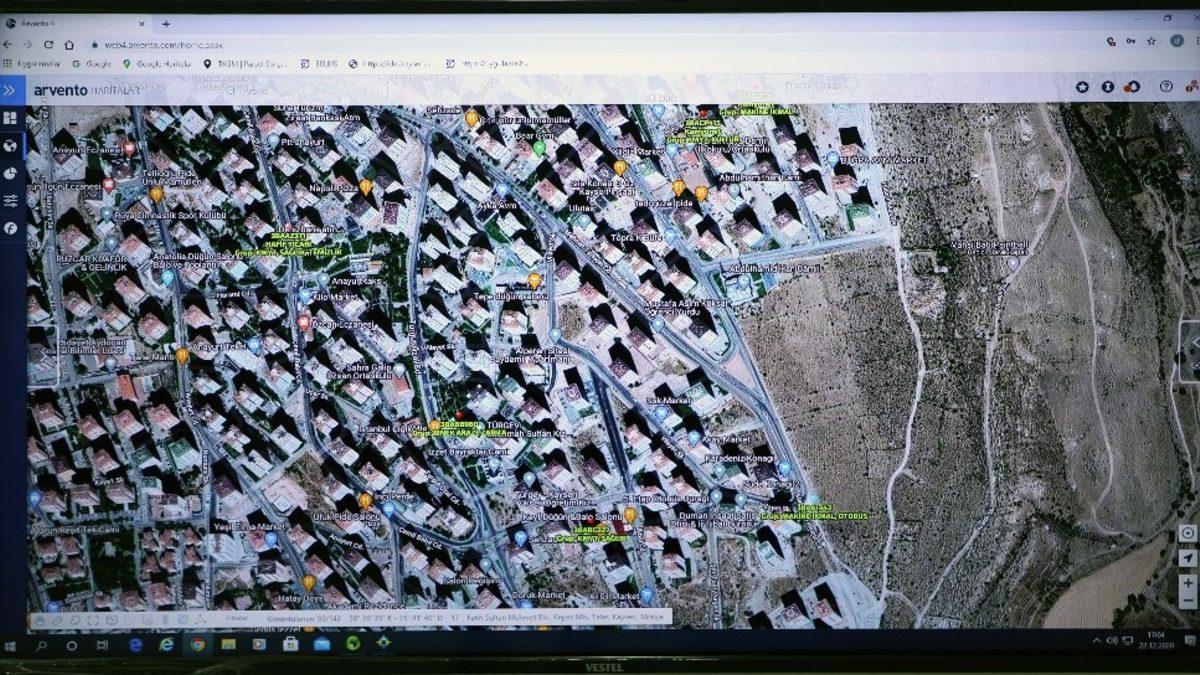Open the BELBIS bookmark

pyautogui.click(x=318, y=64)
